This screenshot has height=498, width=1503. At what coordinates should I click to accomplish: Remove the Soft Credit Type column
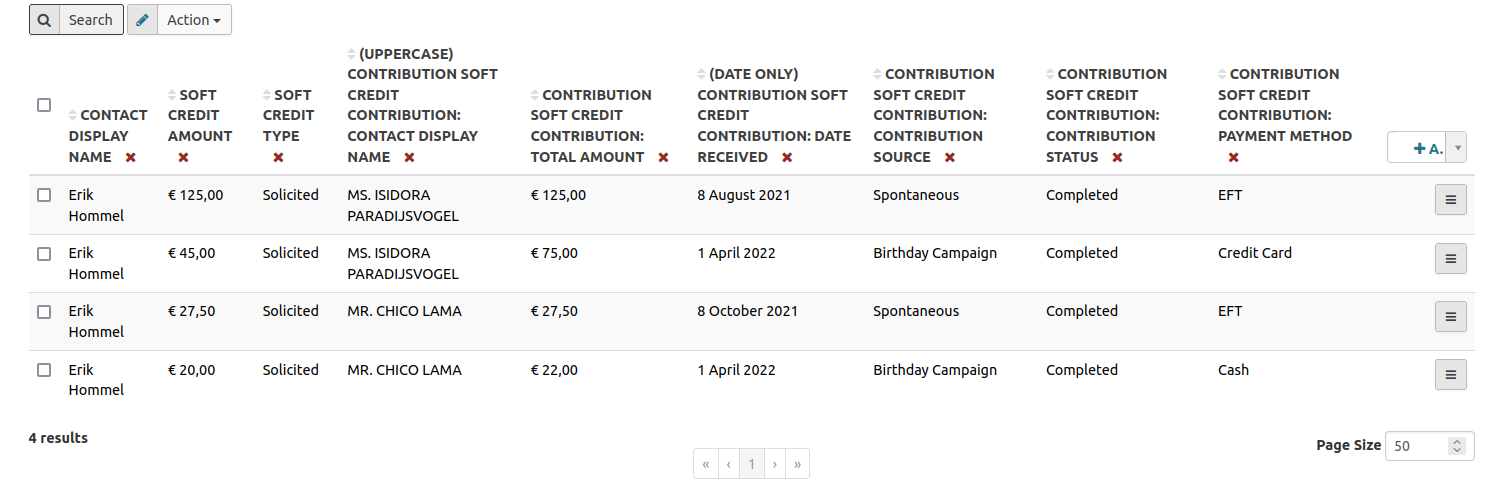click(x=278, y=157)
